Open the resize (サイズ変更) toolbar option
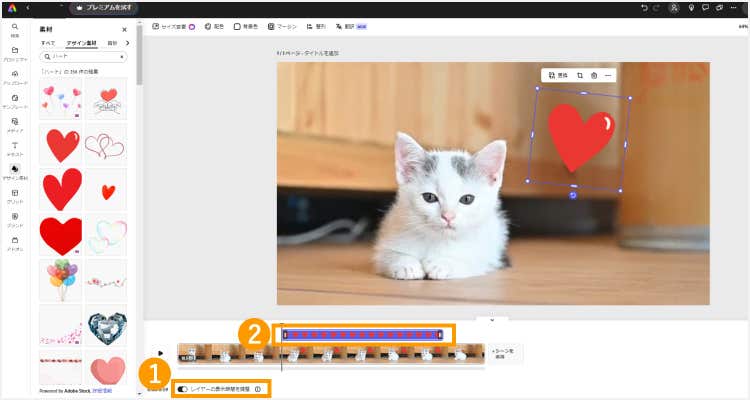Screen dimensions: 750x400 click(x=174, y=27)
